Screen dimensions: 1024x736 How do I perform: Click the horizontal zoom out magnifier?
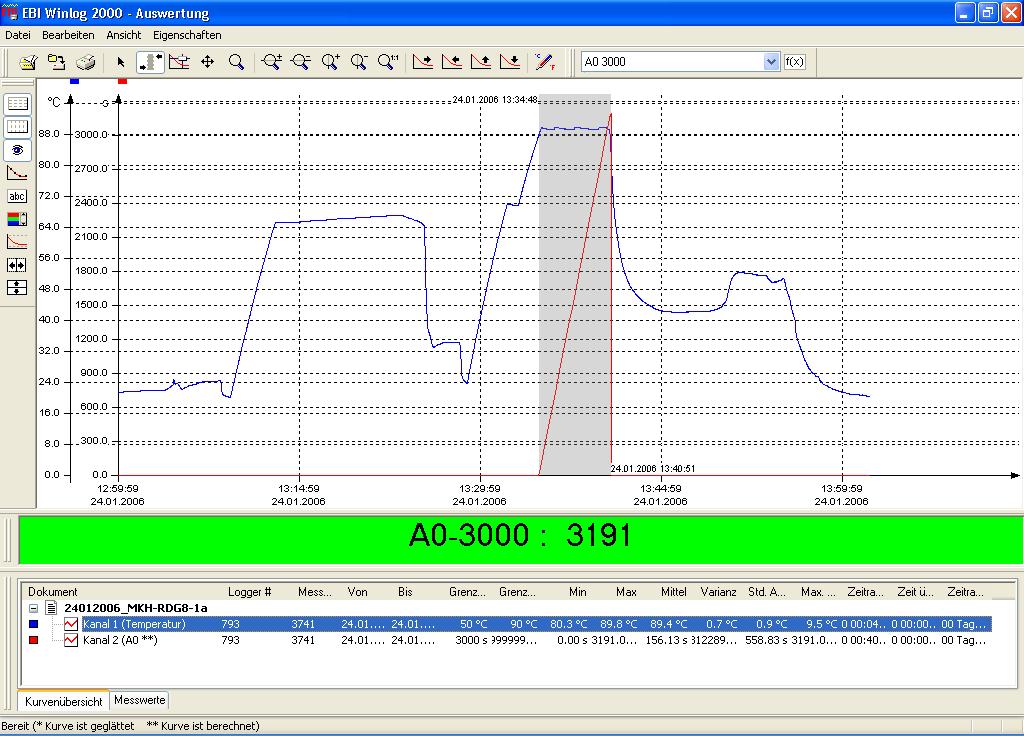[301, 62]
